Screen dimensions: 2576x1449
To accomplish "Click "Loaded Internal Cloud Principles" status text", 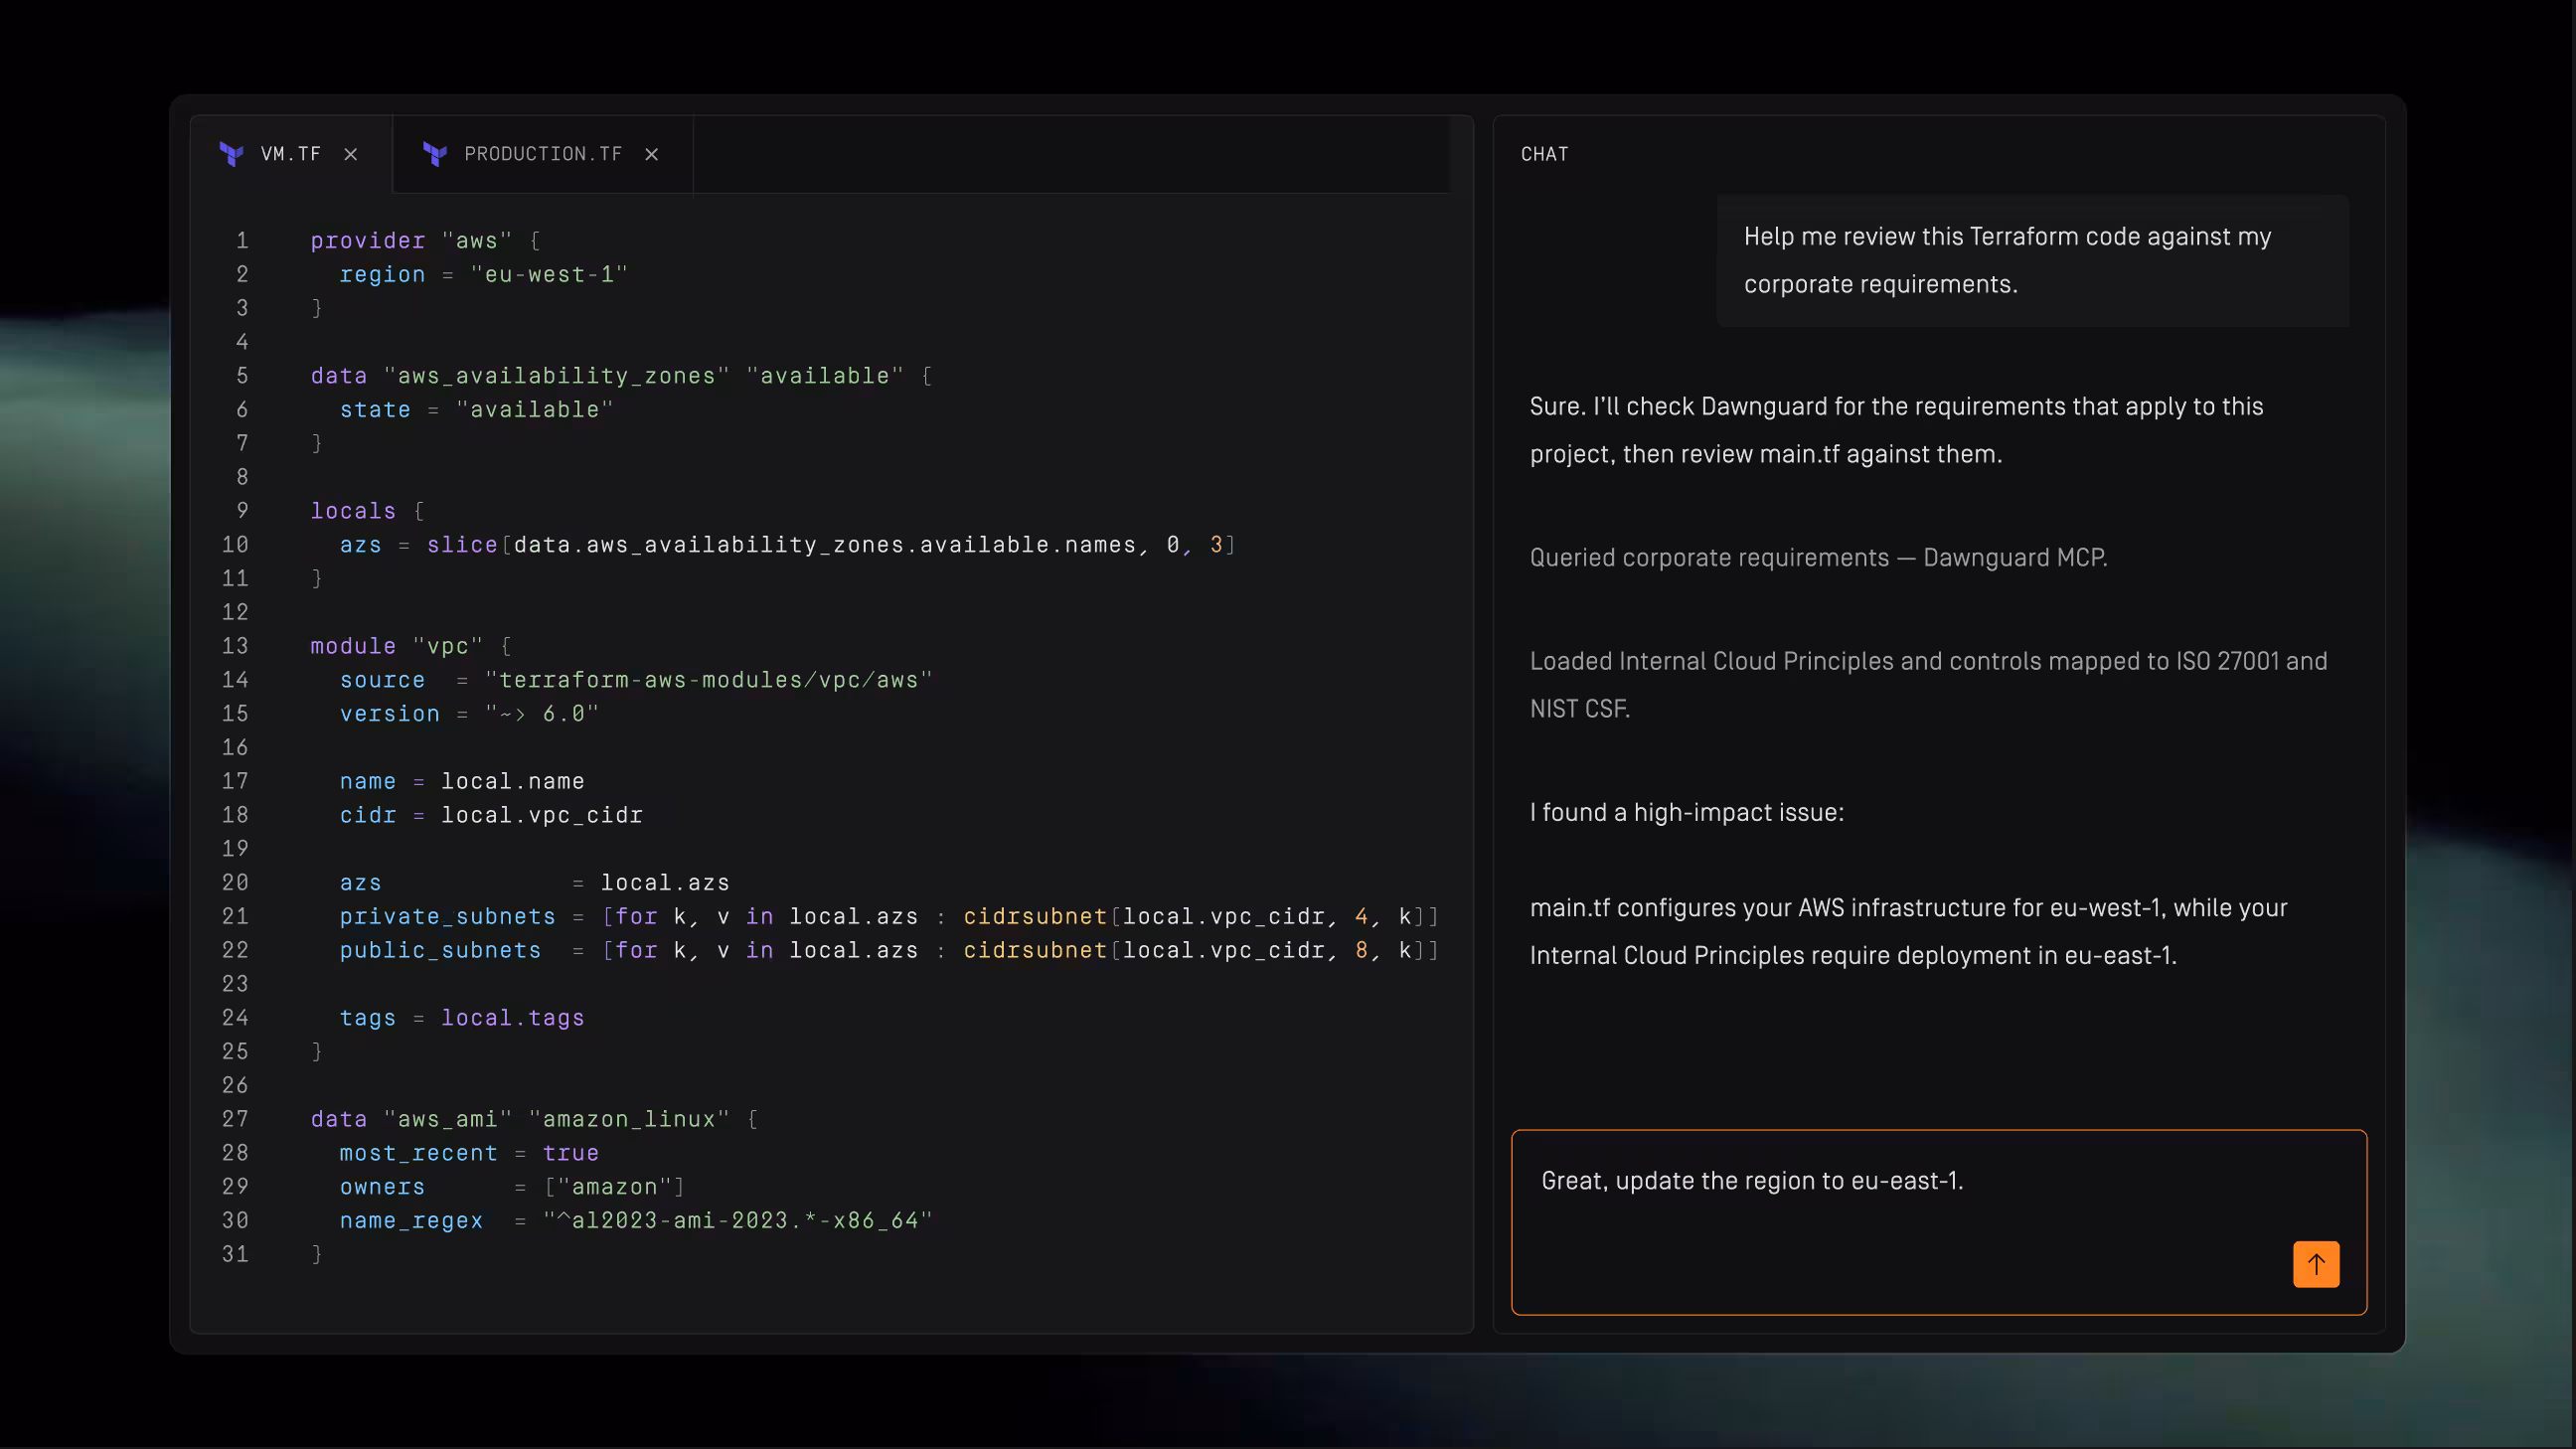I will point(1928,685).
